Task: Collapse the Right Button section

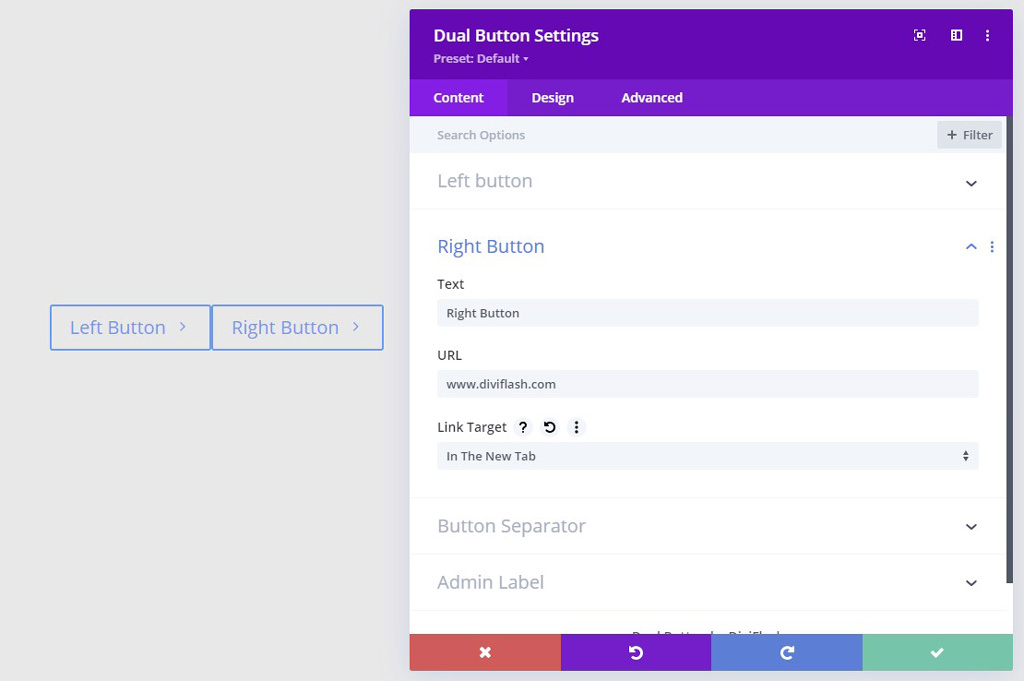Action: pyautogui.click(x=971, y=247)
